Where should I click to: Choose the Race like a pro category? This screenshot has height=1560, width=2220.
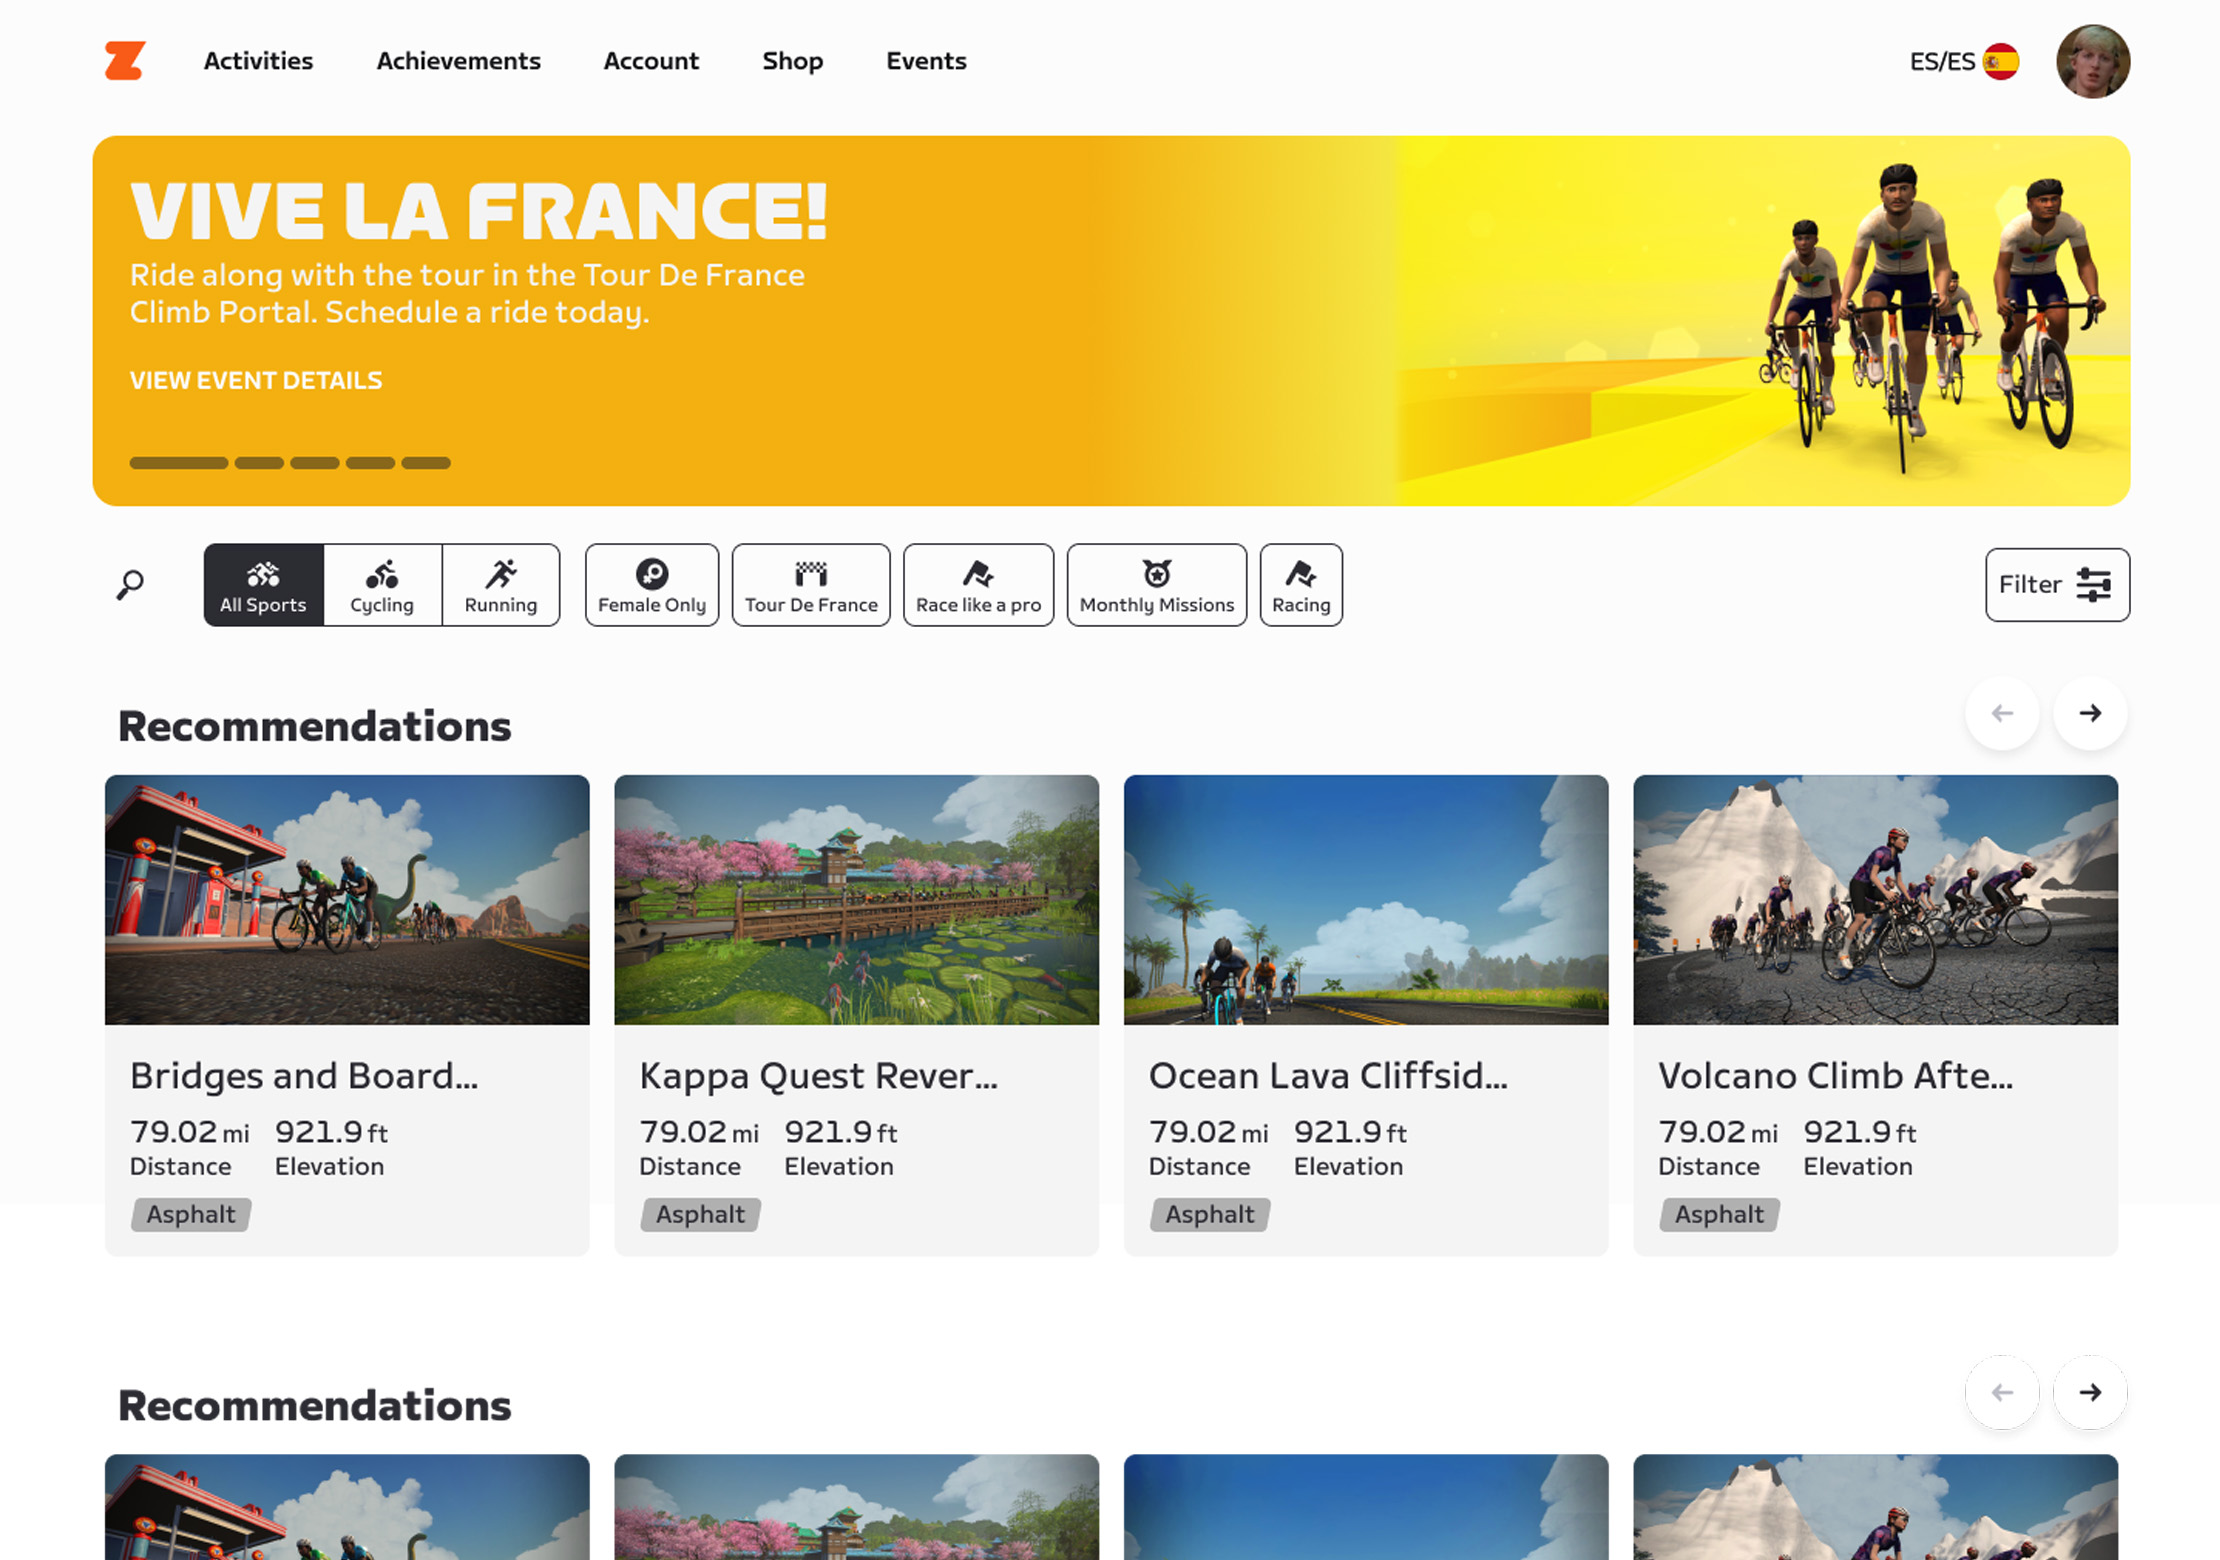[978, 585]
